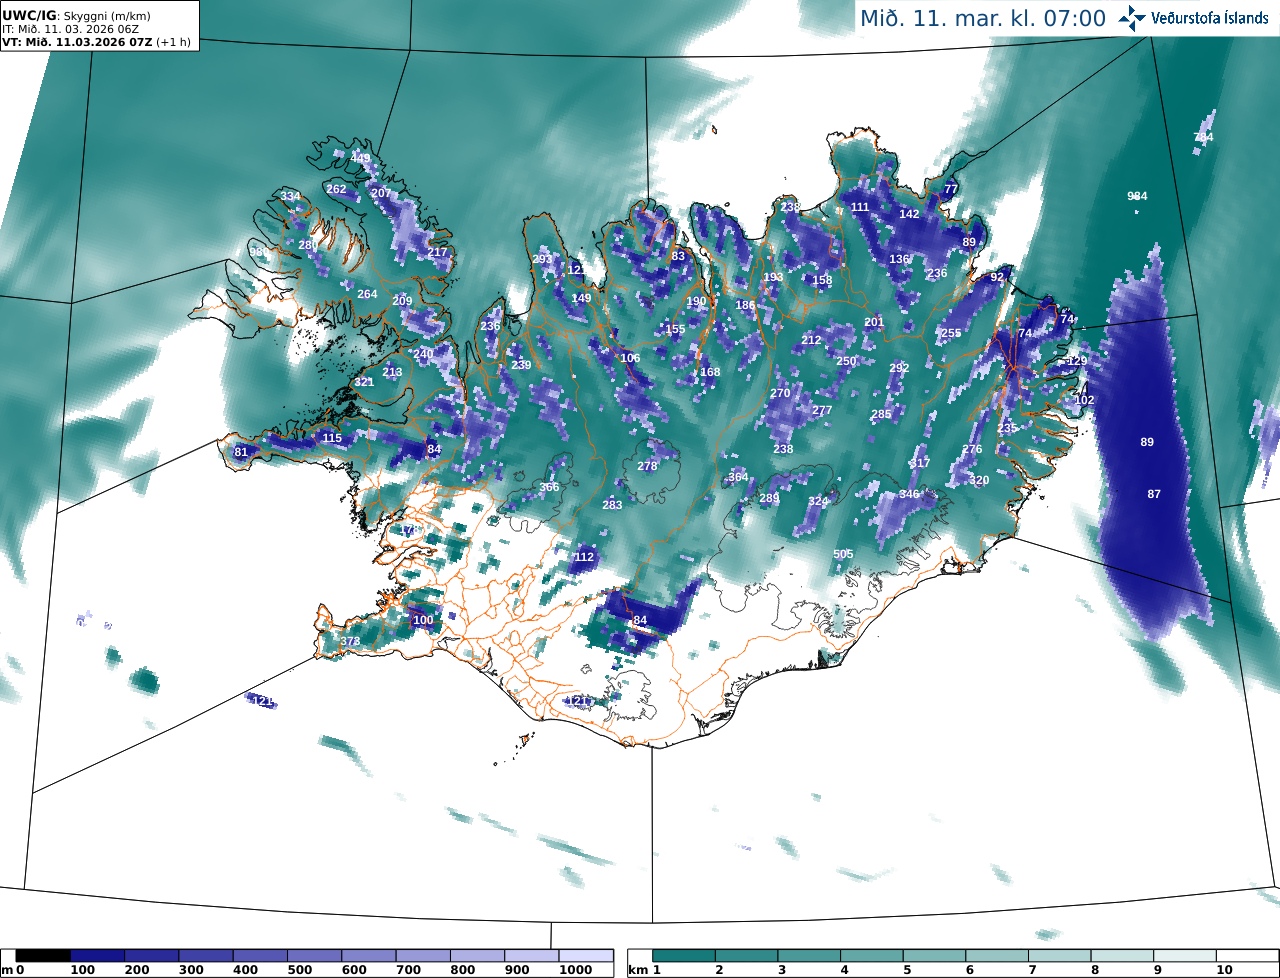Click the VT: Mið. 11.03.2026 07Z line
1280x978 pixels.
point(96,42)
